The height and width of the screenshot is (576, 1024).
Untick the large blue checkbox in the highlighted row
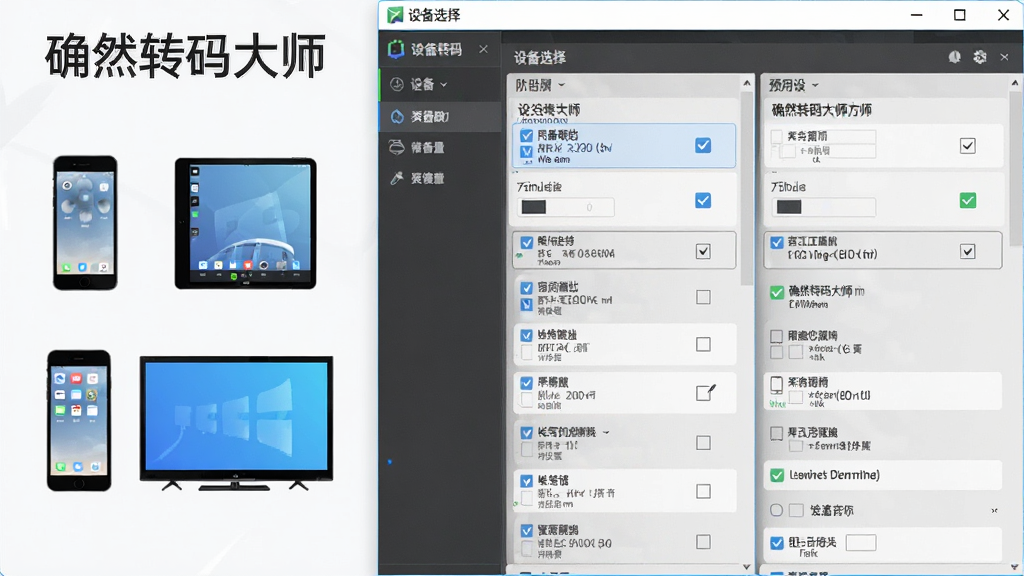(x=703, y=145)
